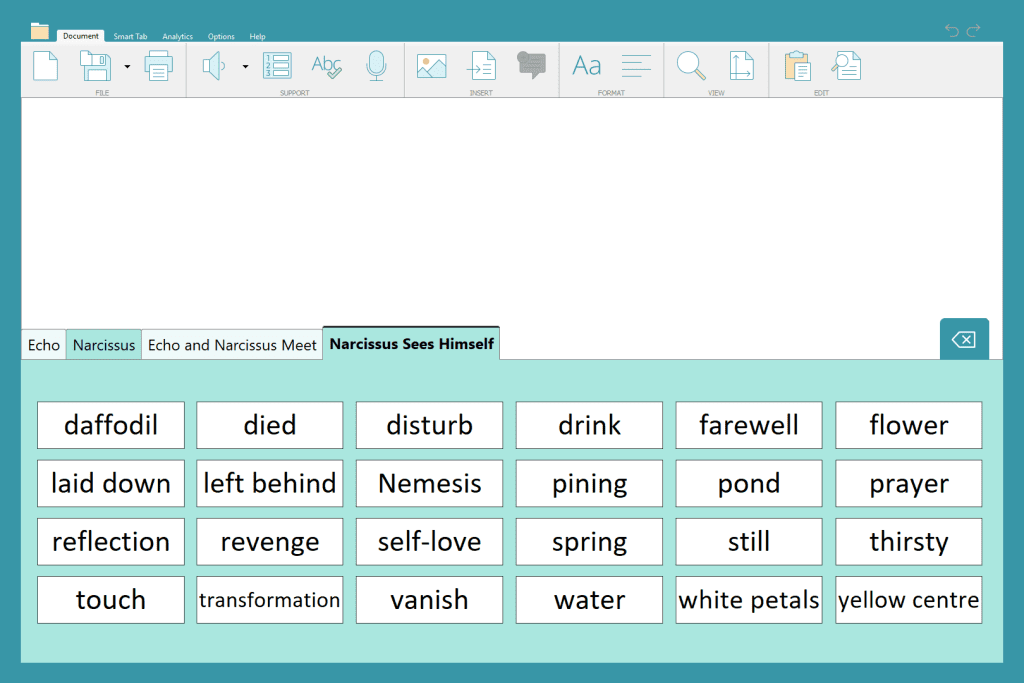The image size is (1024, 683).
Task: Expand the speech options dropdown arrow
Action: pos(246,67)
